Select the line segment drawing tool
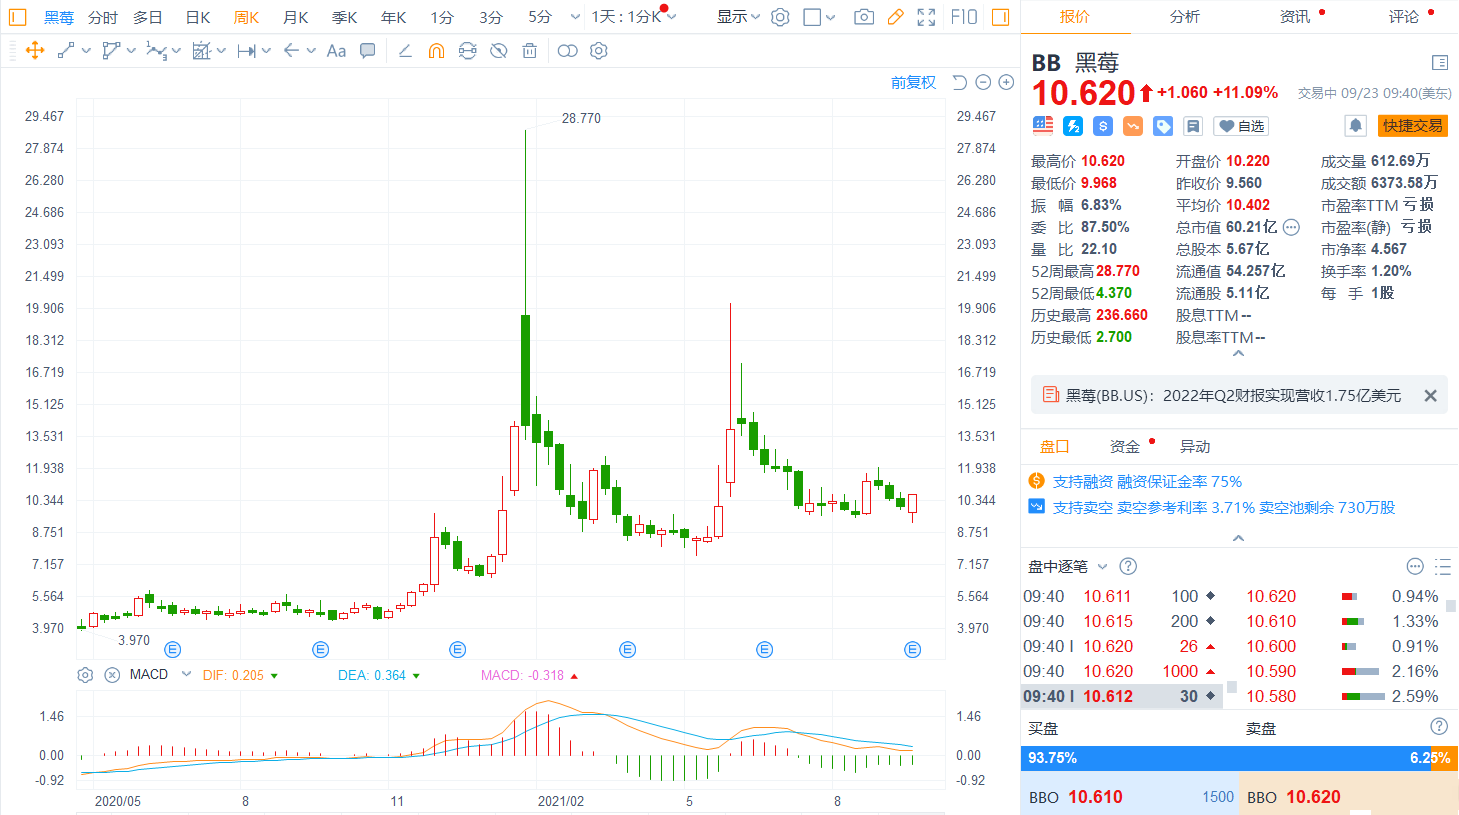The width and height of the screenshot is (1459, 815). [x=66, y=51]
